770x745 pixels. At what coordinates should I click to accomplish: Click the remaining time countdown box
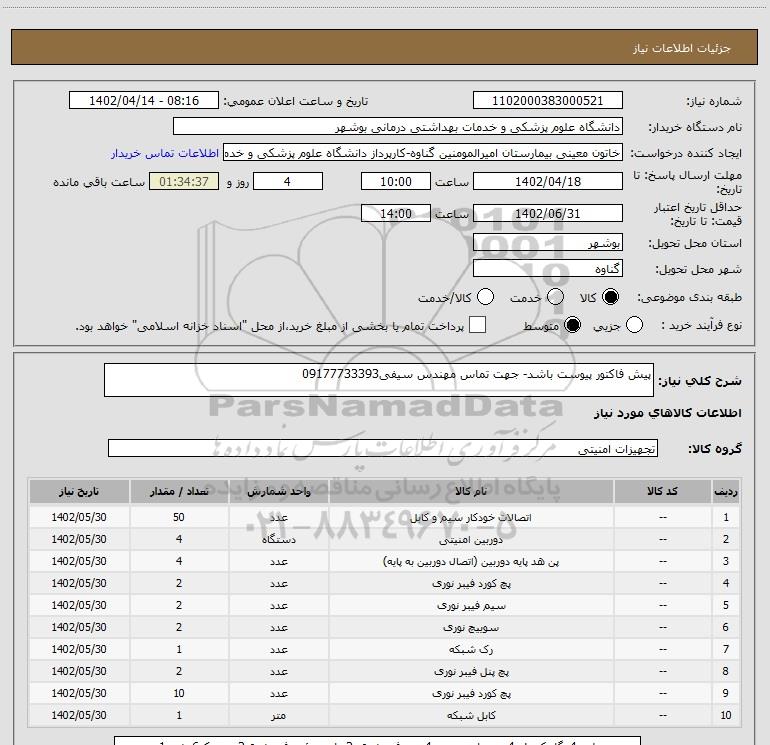point(183,182)
